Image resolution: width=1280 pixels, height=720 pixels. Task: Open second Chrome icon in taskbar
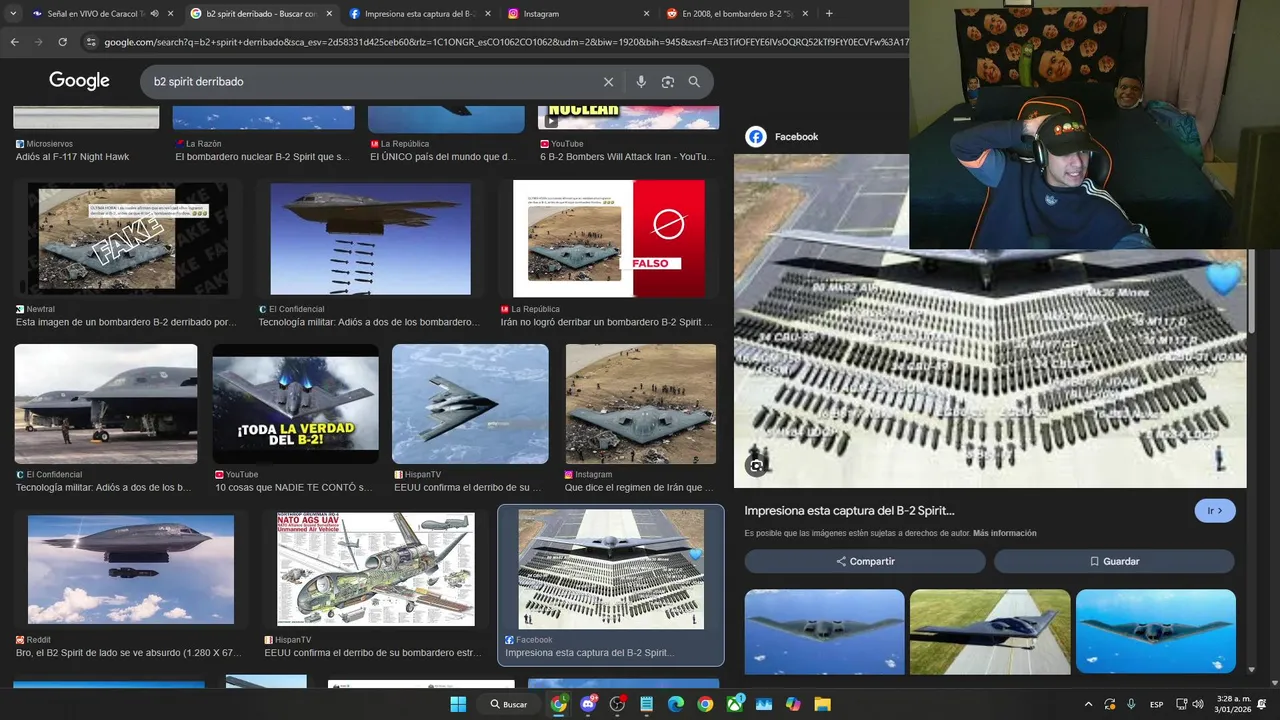[705, 704]
